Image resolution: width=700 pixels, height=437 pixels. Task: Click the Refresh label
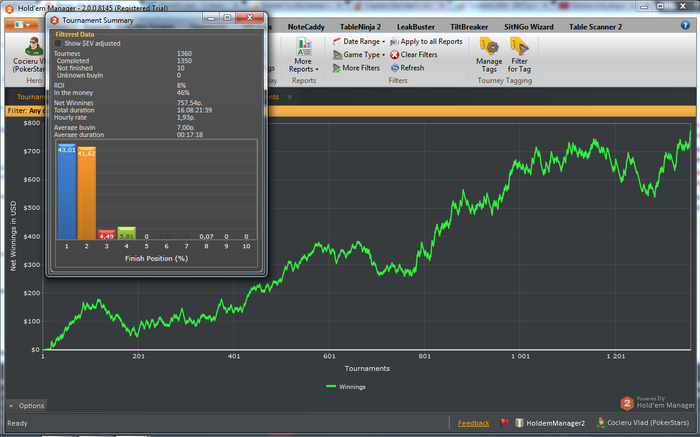click(x=412, y=68)
